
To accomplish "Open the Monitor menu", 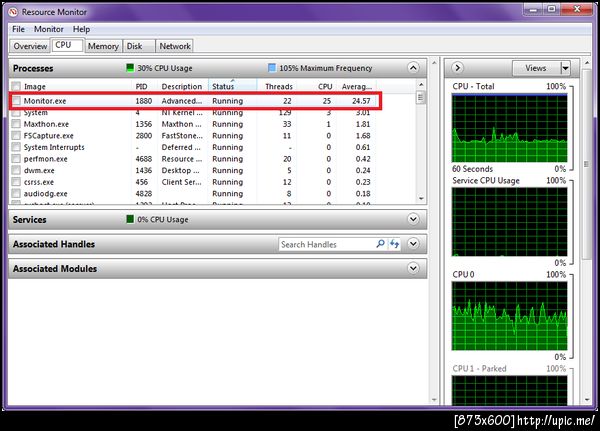I will coord(49,29).
